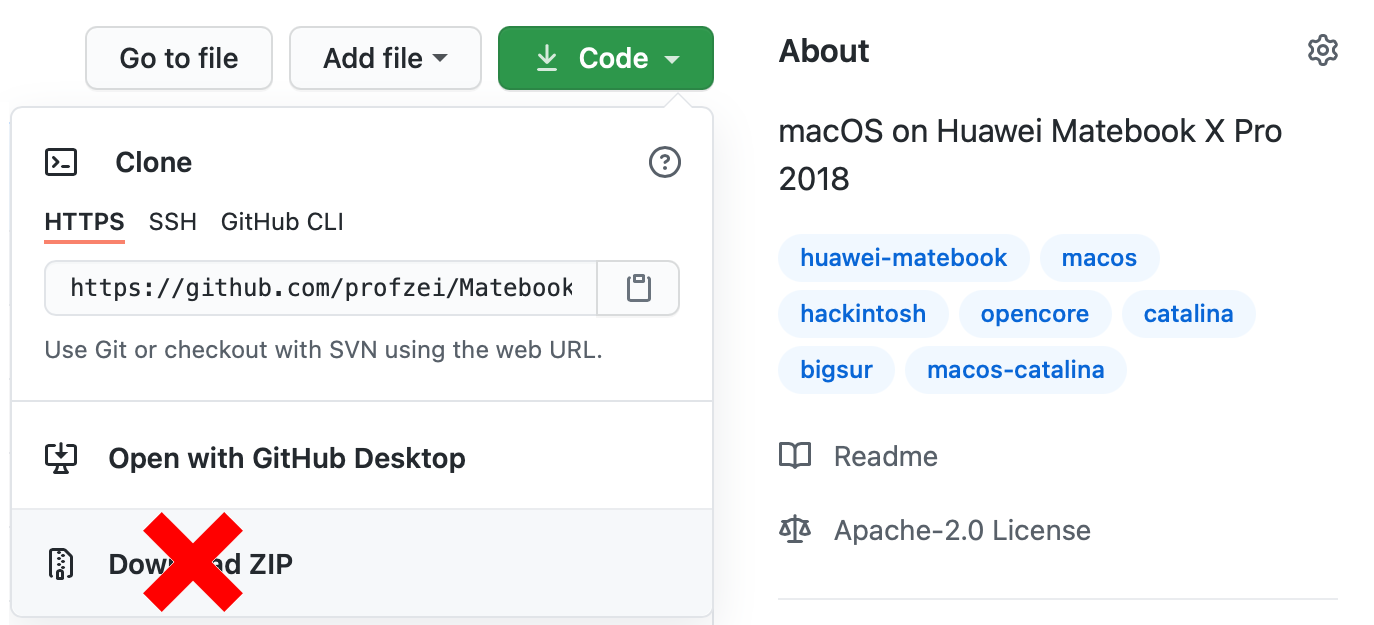This screenshot has width=1374, height=625.
Task: Select the HTTPS clone tab
Action: point(85,222)
